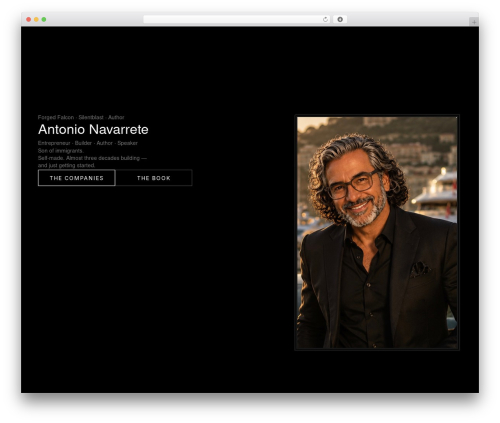Reload the page using the refresh icon
This screenshot has width=500, height=423.
pyautogui.click(x=325, y=19)
